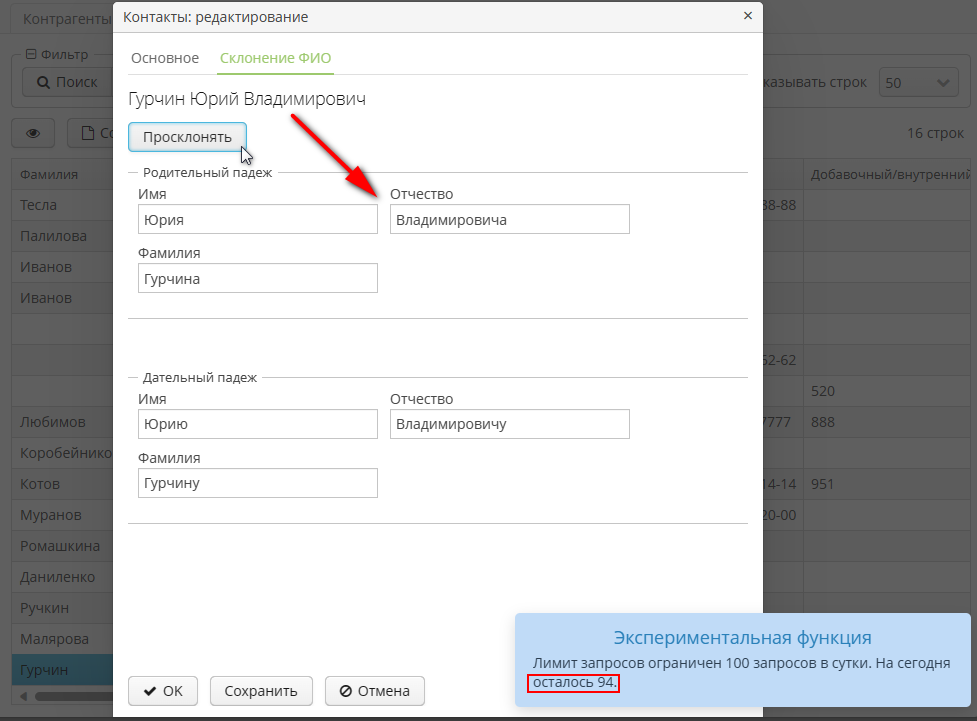The height and width of the screenshot is (721, 977).
Task: Dismiss the Экспериментальная функция notification
Action: click(x=742, y=660)
